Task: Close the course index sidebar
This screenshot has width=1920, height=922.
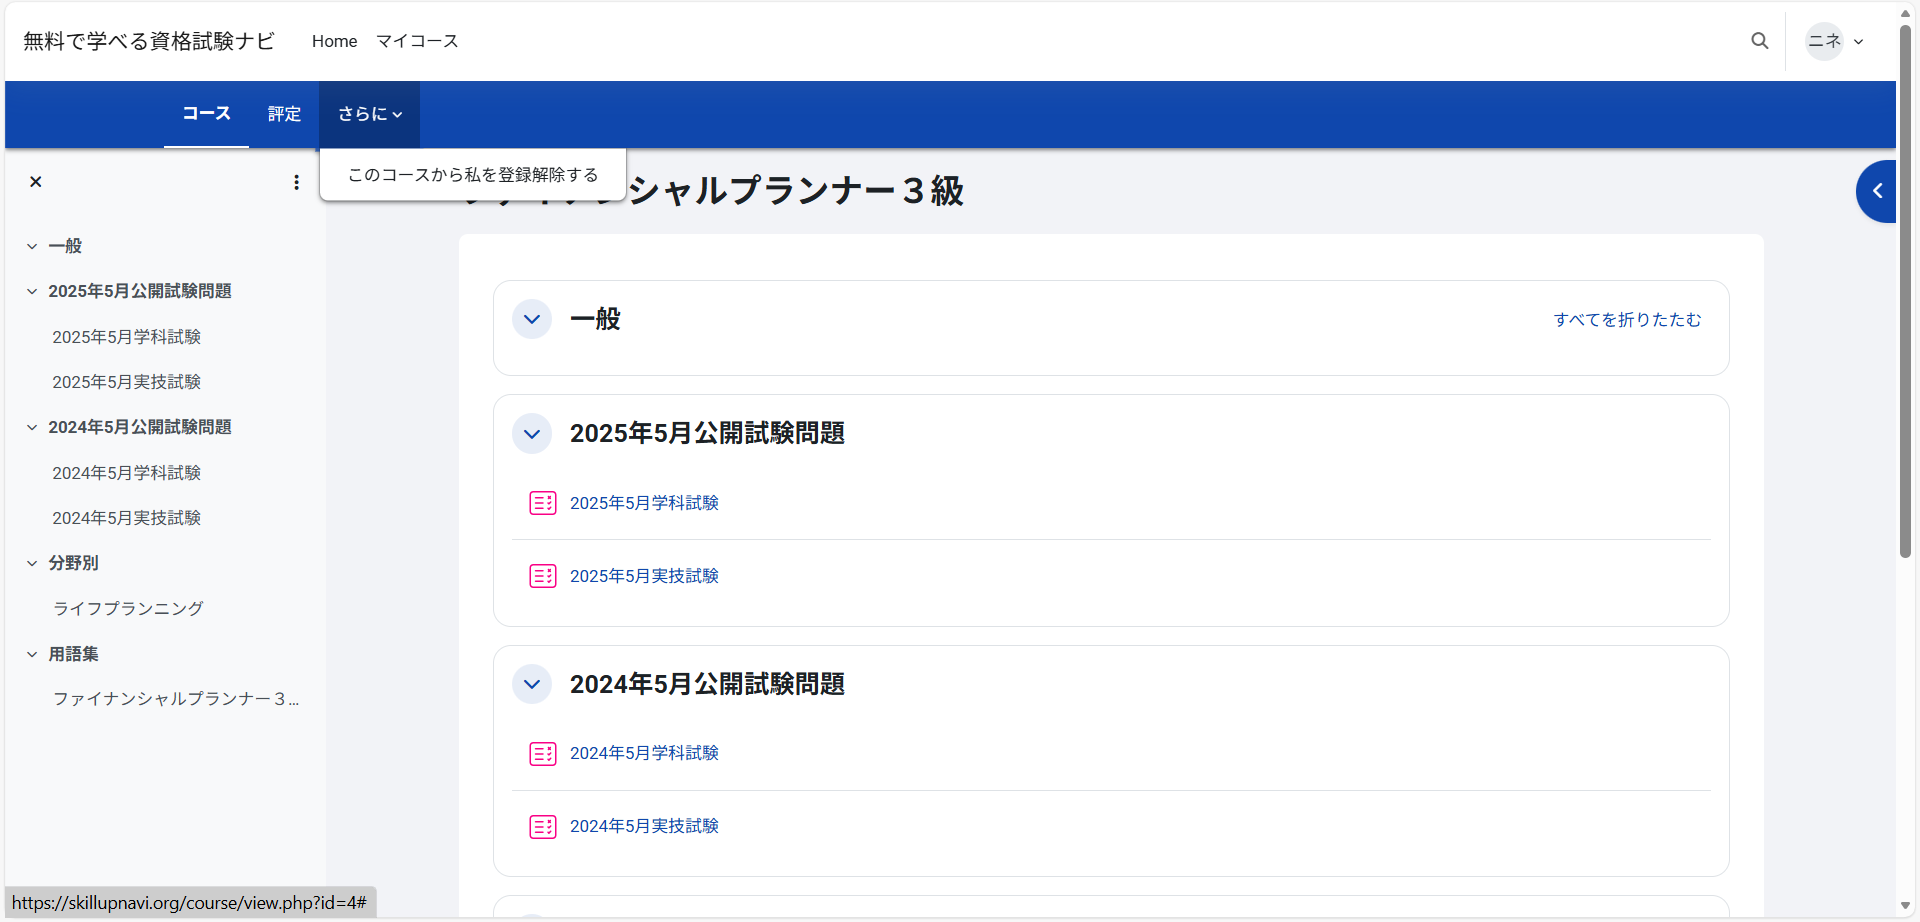Action: [x=36, y=182]
